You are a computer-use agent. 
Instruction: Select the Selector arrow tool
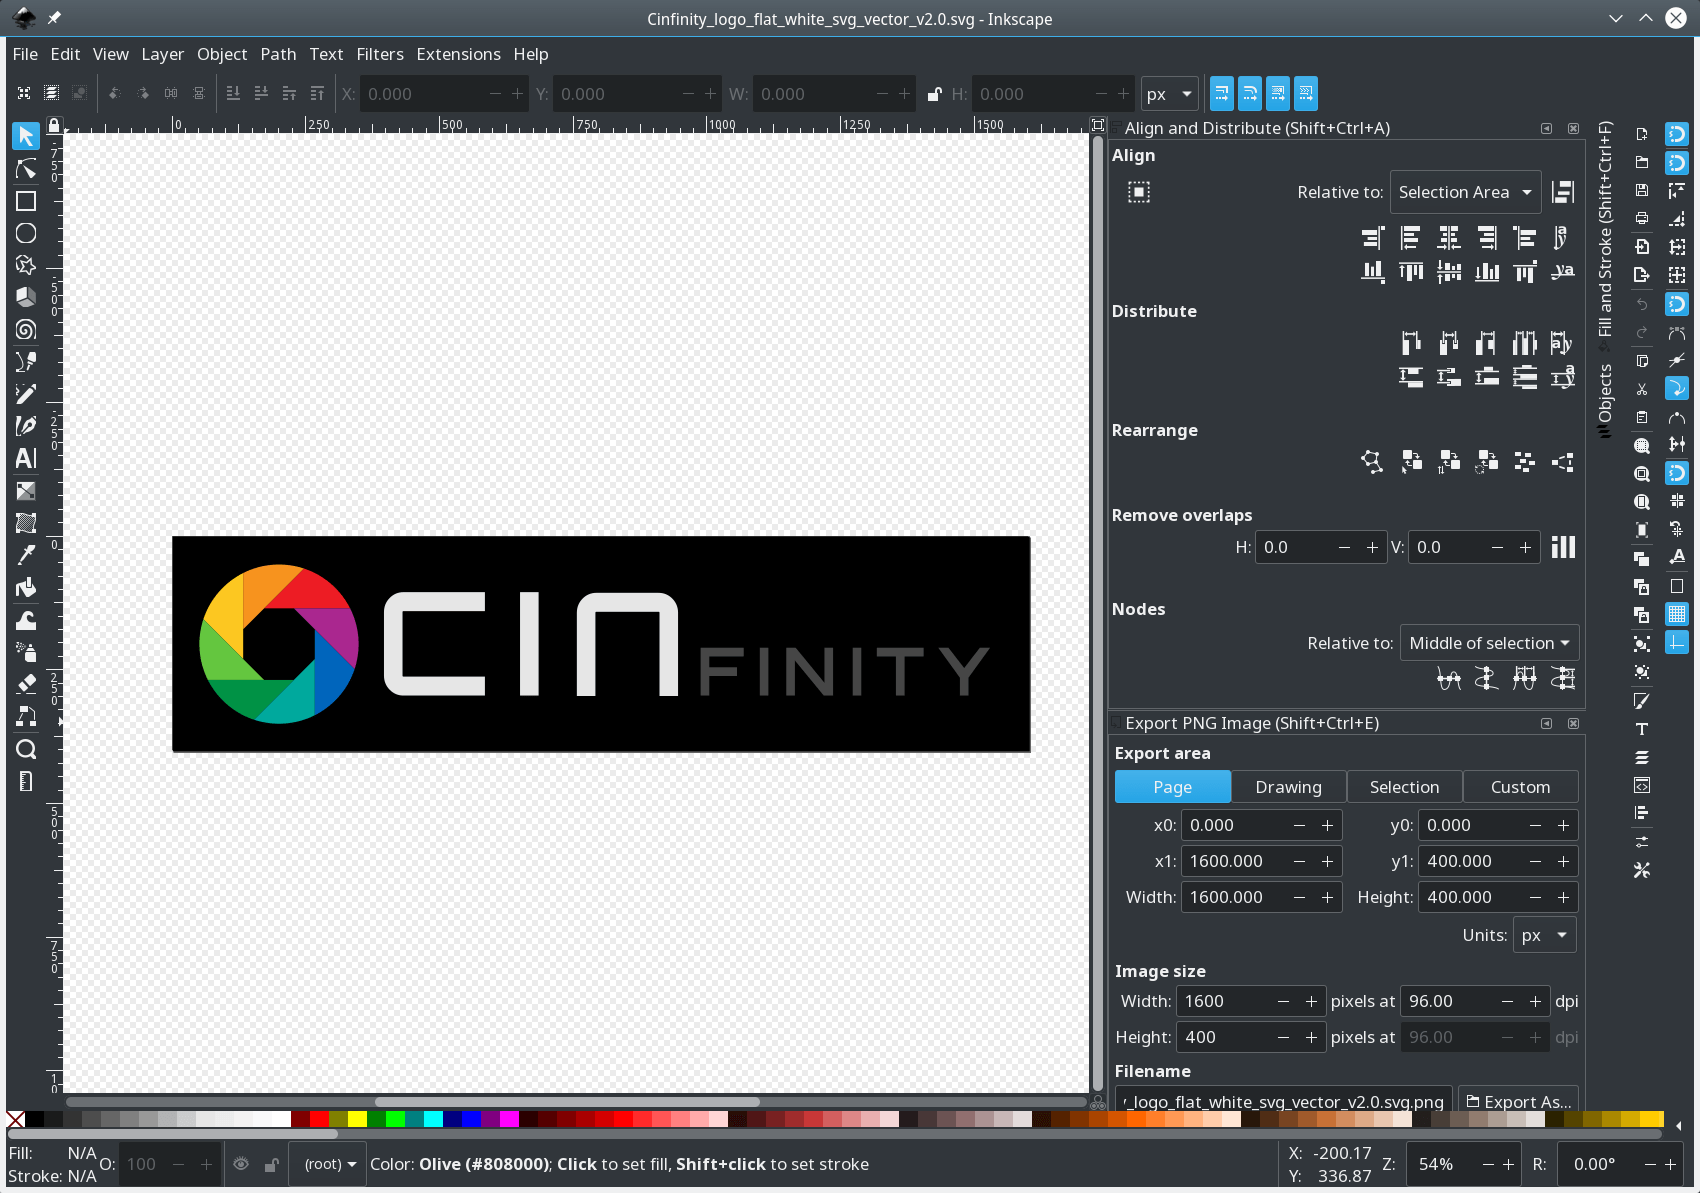(x=26, y=136)
